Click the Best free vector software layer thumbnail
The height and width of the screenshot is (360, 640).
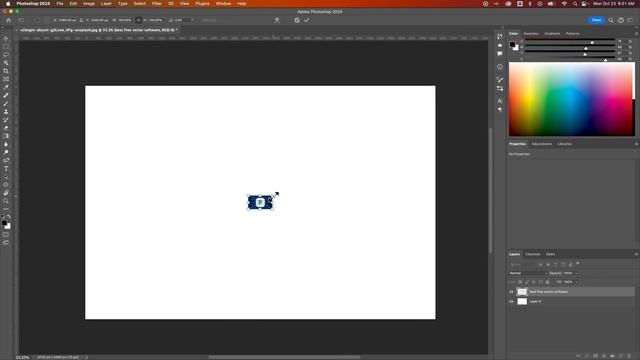pos(522,292)
